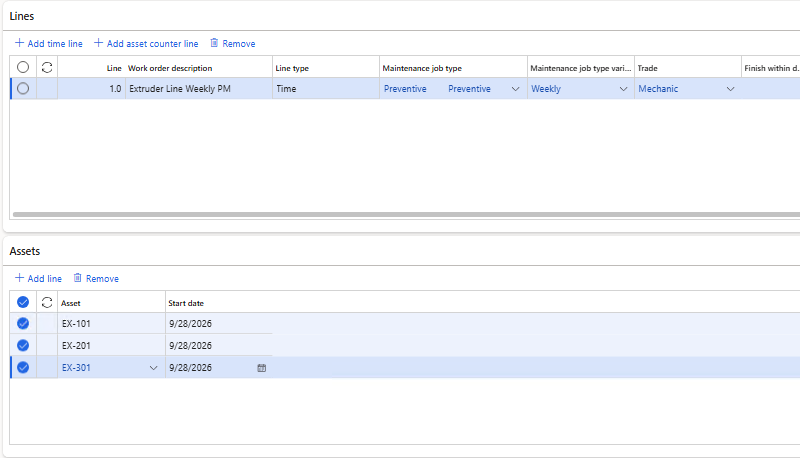Image resolution: width=800 pixels, height=458 pixels.
Task: Click Add line in the Assets section
Action: click(x=38, y=278)
